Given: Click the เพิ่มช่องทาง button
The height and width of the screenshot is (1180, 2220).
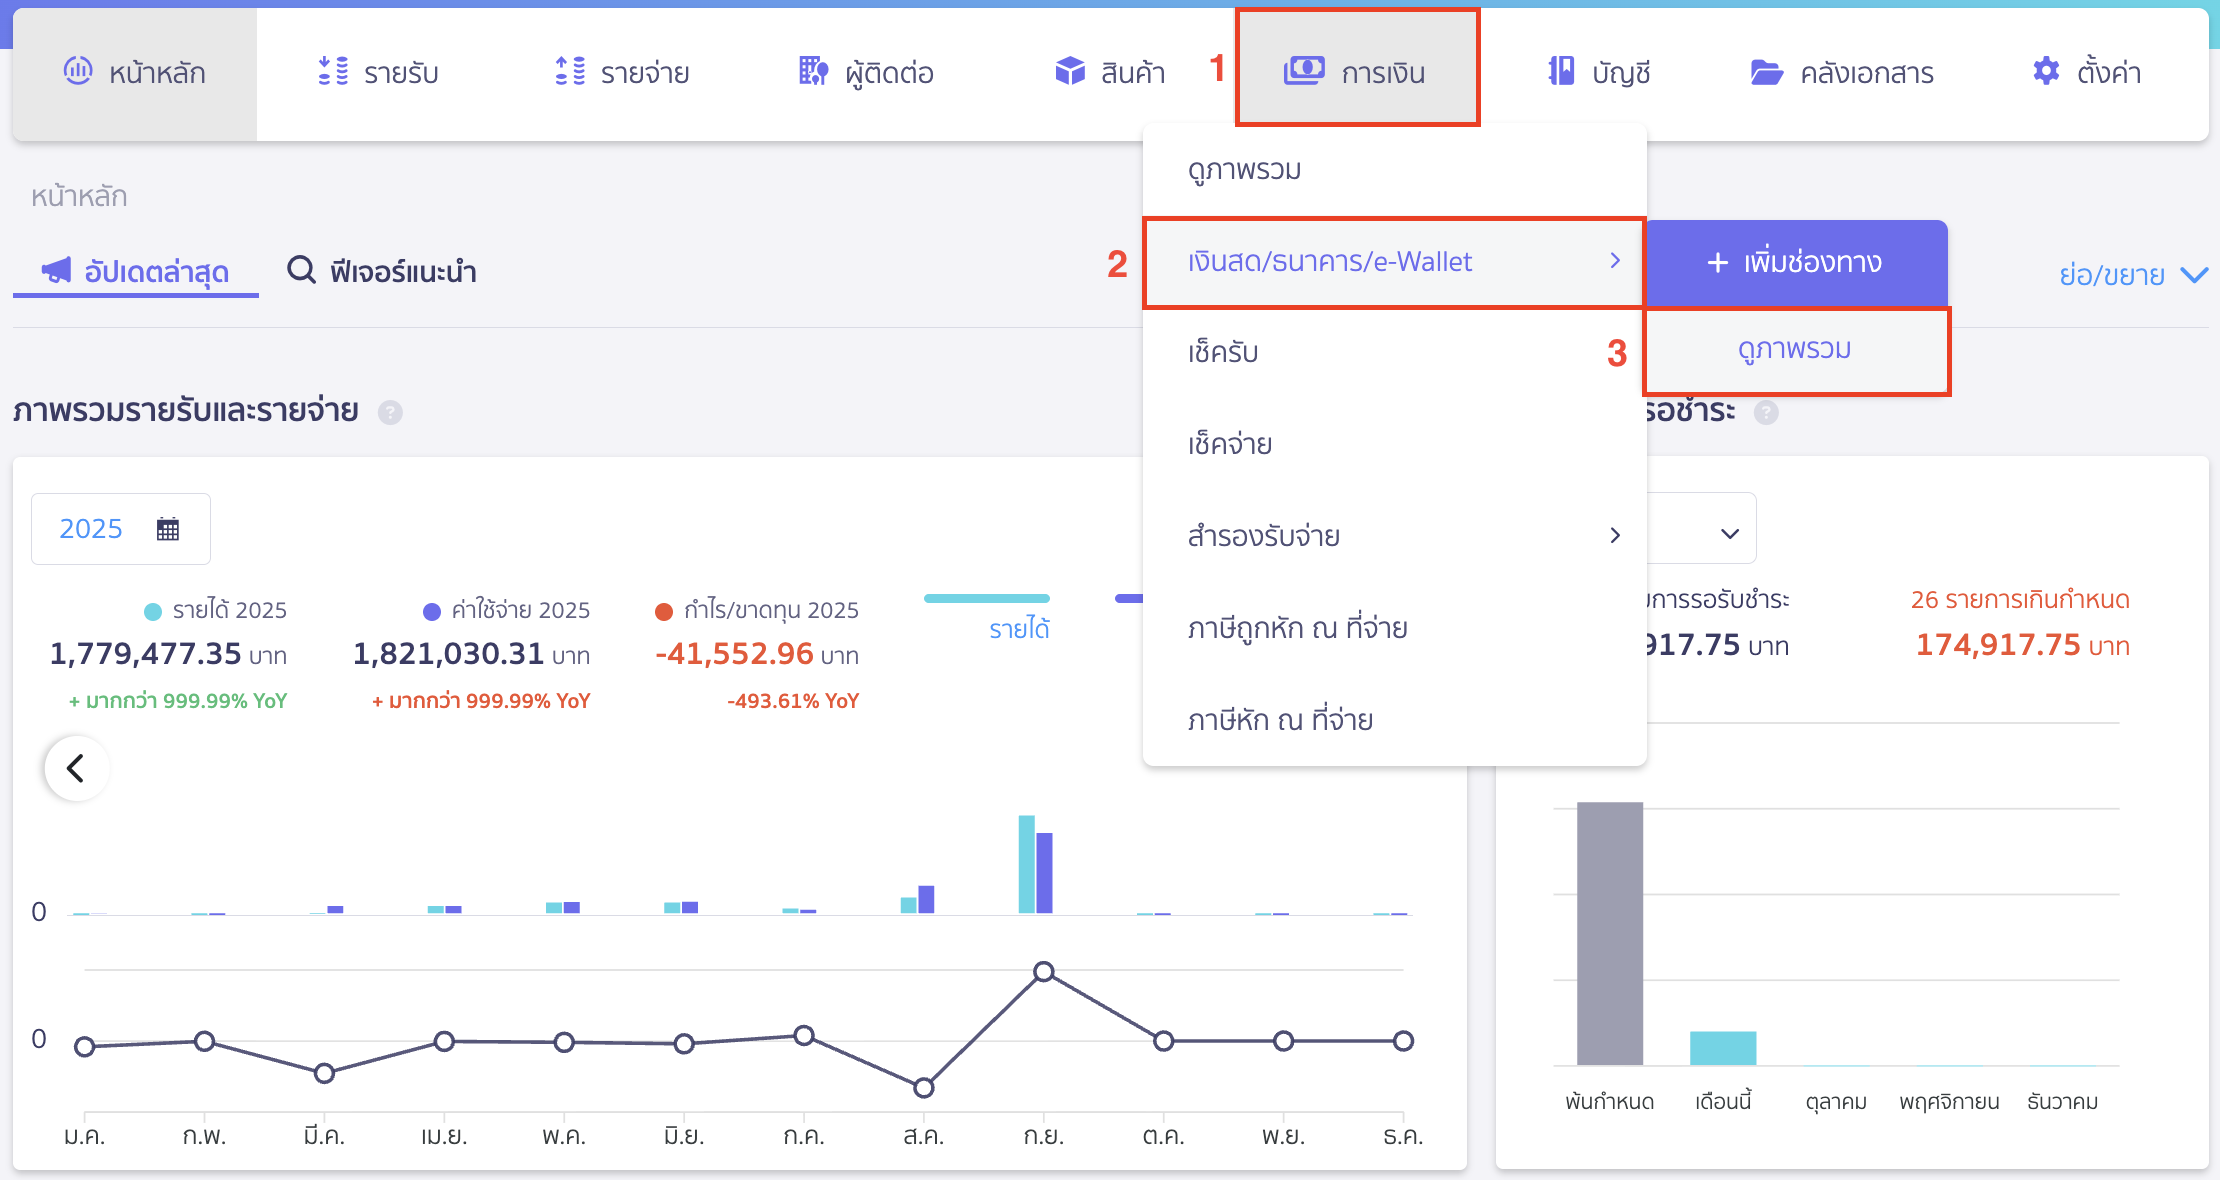Looking at the screenshot, I should (1795, 263).
